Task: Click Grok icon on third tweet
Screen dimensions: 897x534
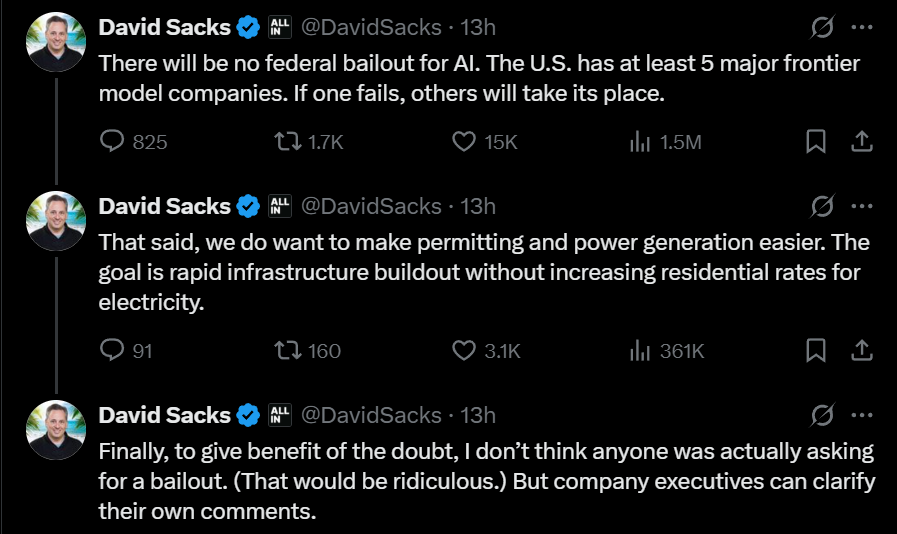Action: (x=822, y=414)
